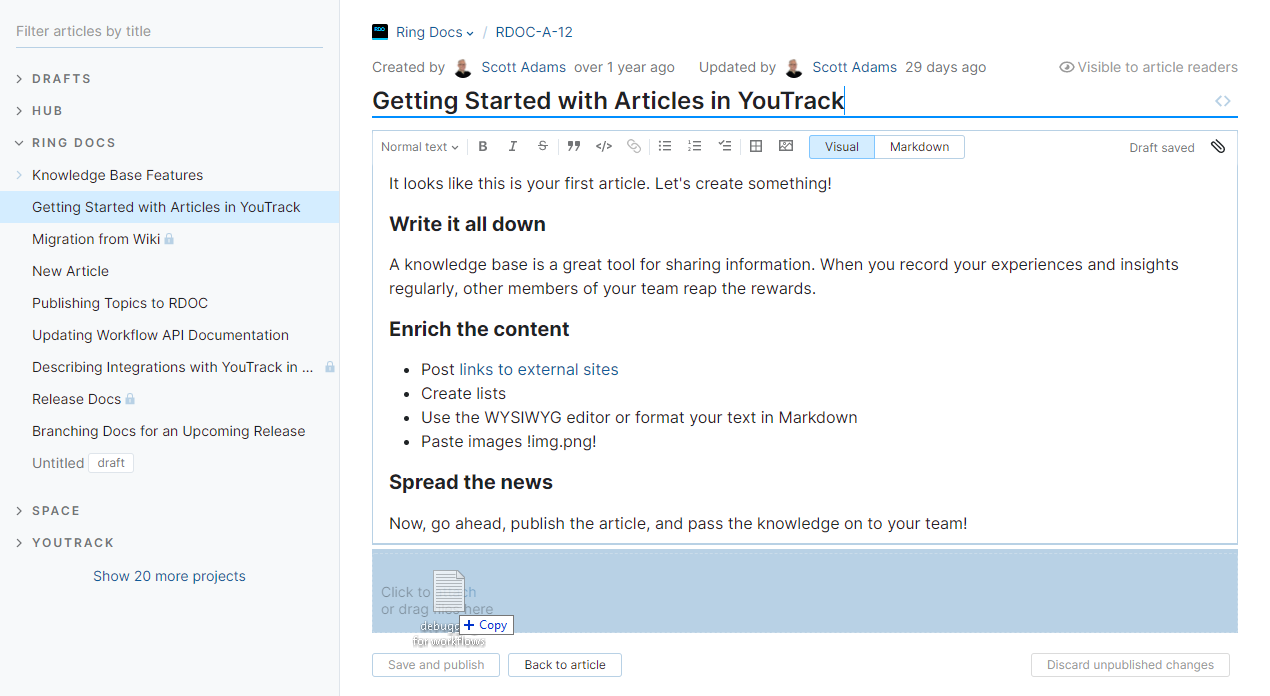Click the lock icon beside Release Docs

click(130, 399)
